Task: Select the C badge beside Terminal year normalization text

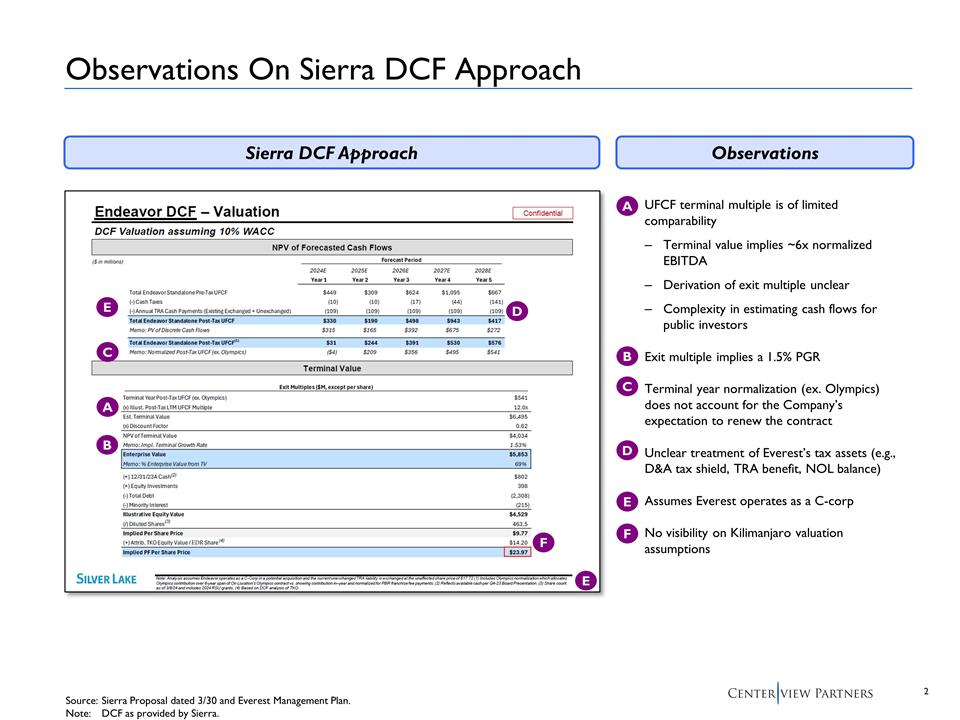Action: (628, 386)
